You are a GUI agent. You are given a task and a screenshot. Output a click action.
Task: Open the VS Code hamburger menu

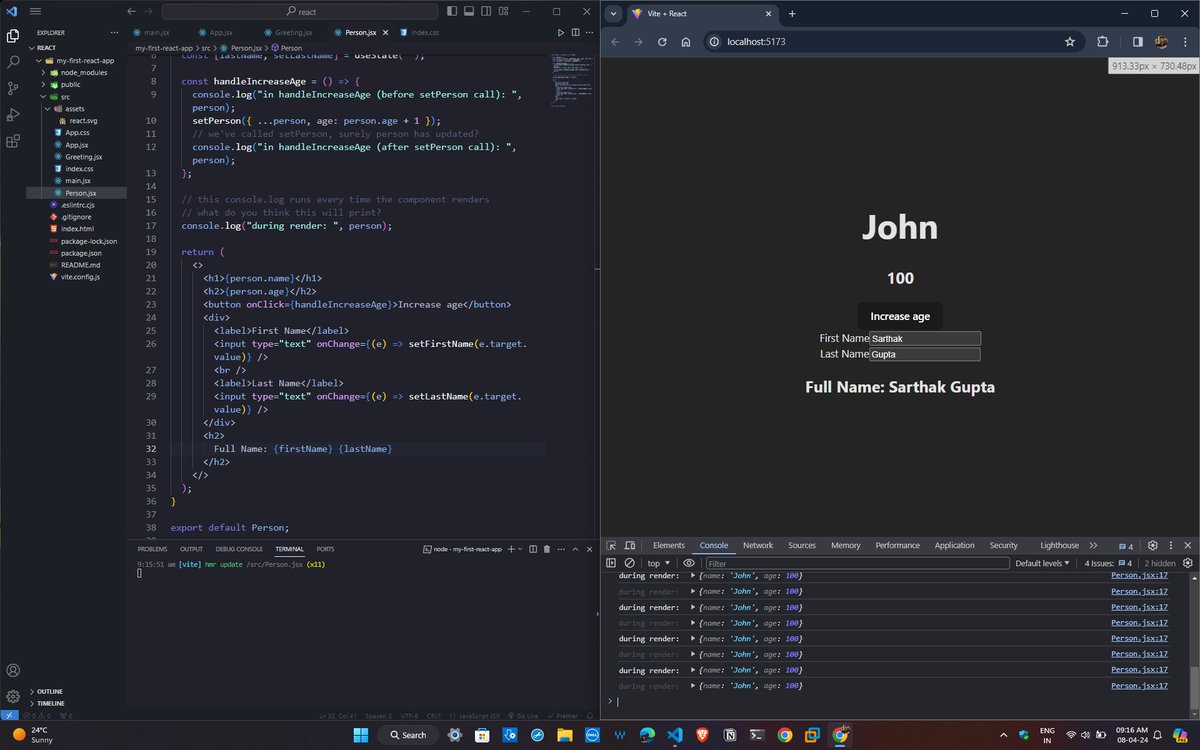pyautogui.click(x=35, y=11)
